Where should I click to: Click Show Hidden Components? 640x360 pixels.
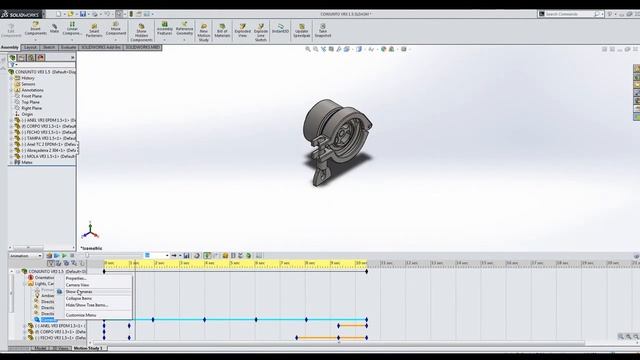pyautogui.click(x=141, y=32)
